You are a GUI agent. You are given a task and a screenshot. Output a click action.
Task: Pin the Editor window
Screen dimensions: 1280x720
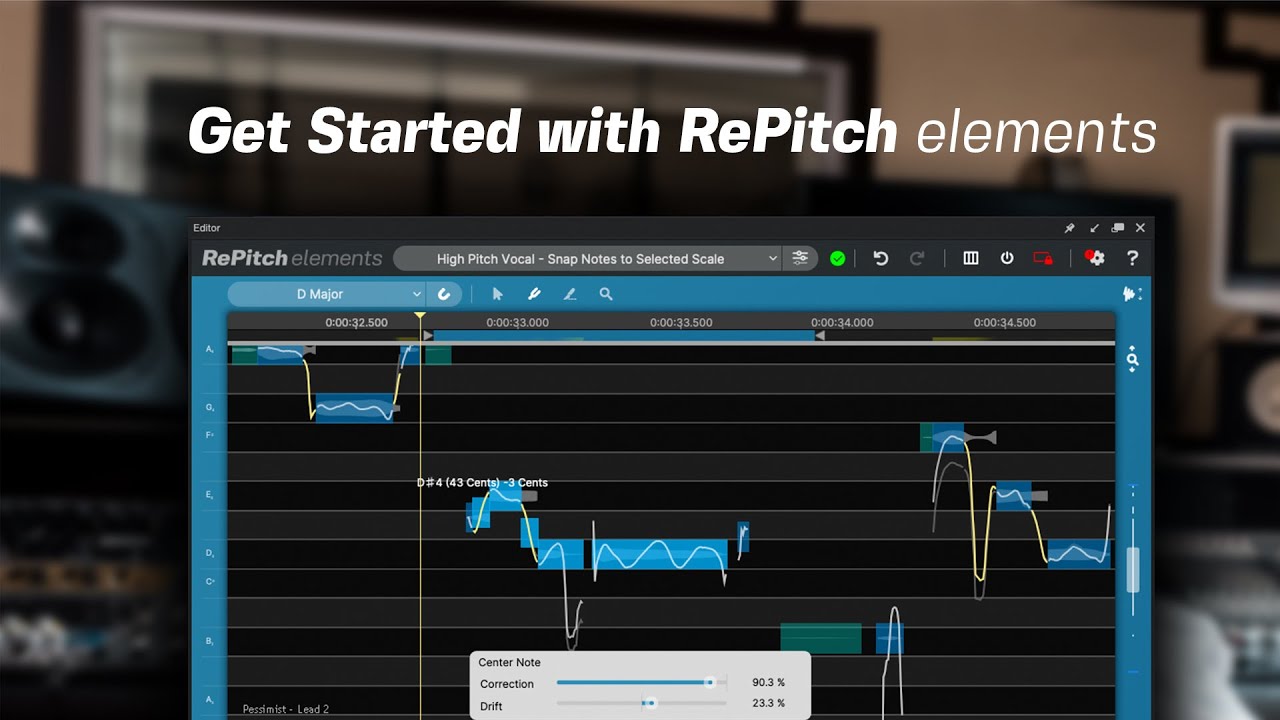click(x=1069, y=228)
